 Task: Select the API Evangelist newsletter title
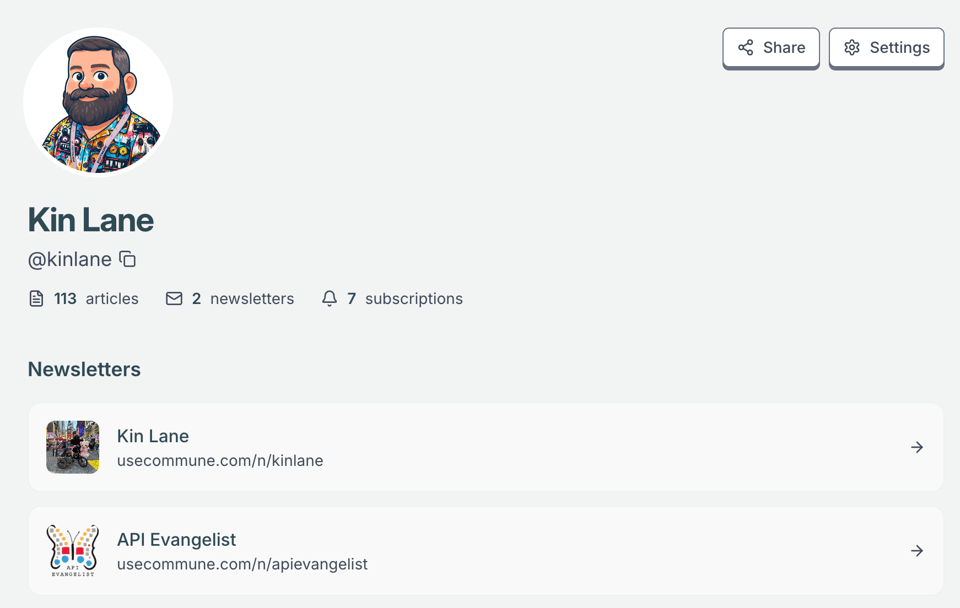tap(176, 540)
